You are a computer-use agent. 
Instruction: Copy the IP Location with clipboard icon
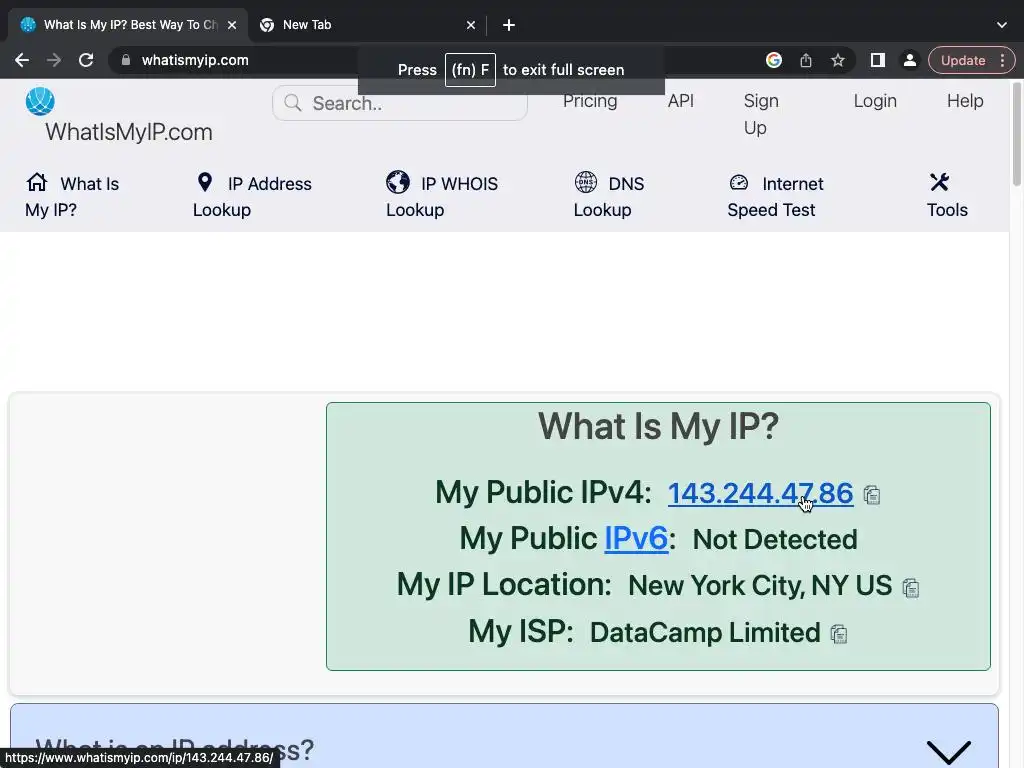click(x=911, y=588)
